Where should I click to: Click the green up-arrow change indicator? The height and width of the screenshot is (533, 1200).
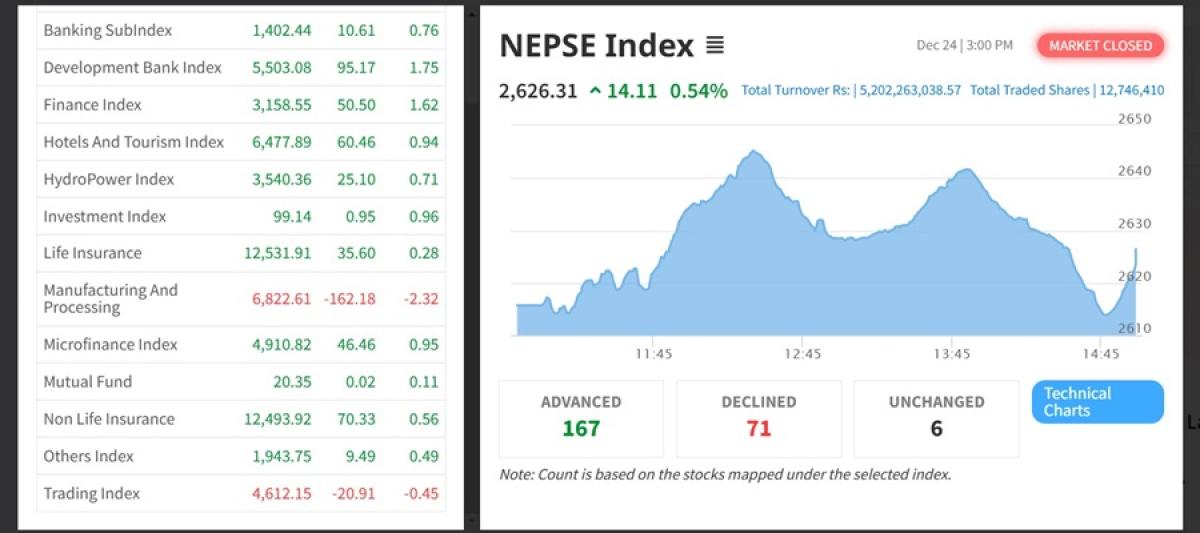[x=596, y=91]
